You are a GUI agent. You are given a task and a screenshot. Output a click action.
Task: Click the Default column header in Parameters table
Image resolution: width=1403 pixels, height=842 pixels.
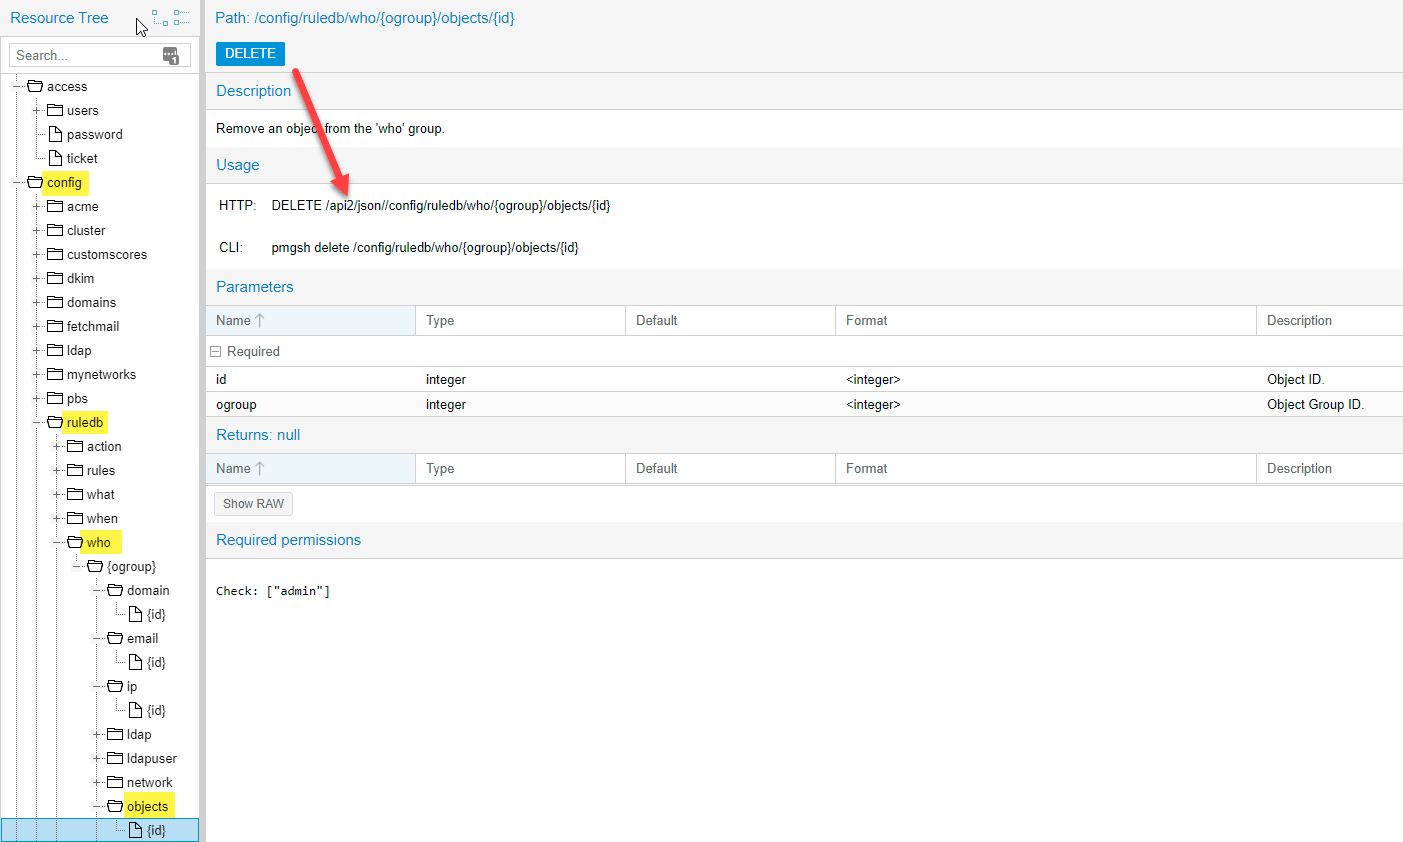point(730,320)
